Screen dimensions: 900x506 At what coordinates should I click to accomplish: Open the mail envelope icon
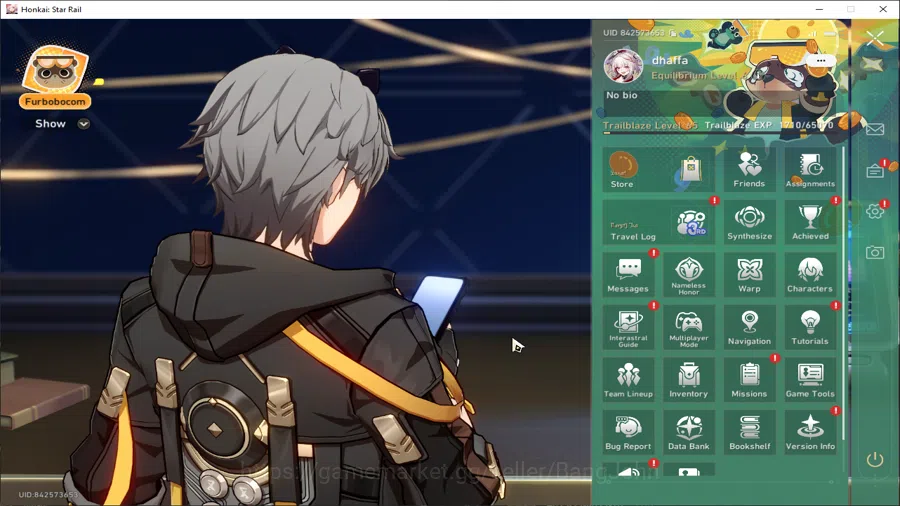click(x=875, y=129)
